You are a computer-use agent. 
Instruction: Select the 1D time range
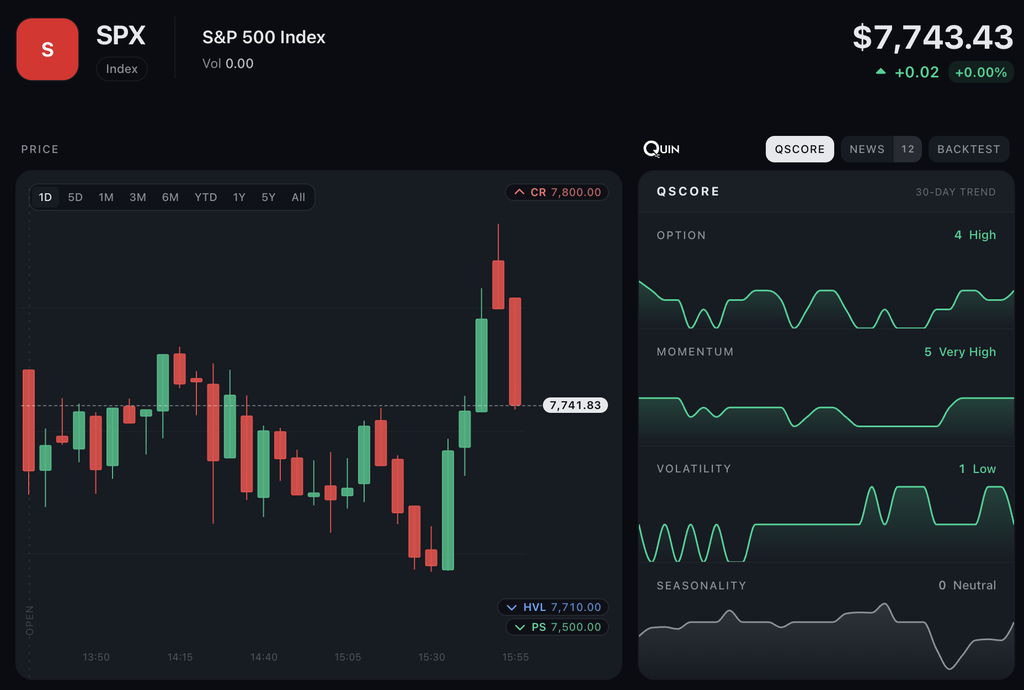(45, 197)
